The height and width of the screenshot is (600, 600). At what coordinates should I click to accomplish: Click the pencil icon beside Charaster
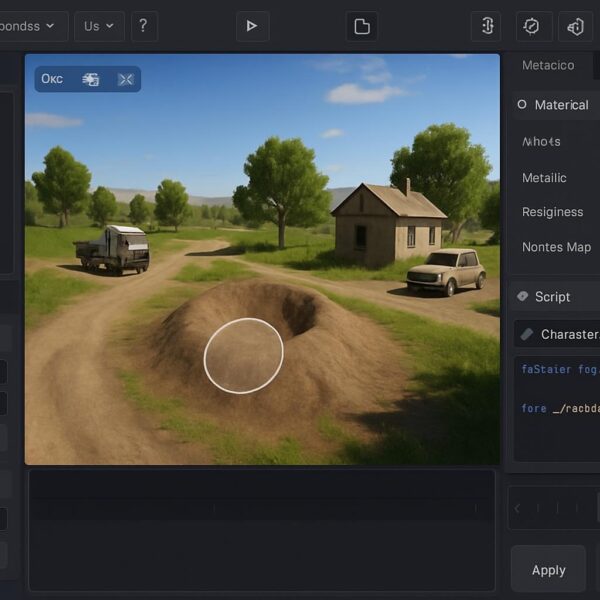527,334
